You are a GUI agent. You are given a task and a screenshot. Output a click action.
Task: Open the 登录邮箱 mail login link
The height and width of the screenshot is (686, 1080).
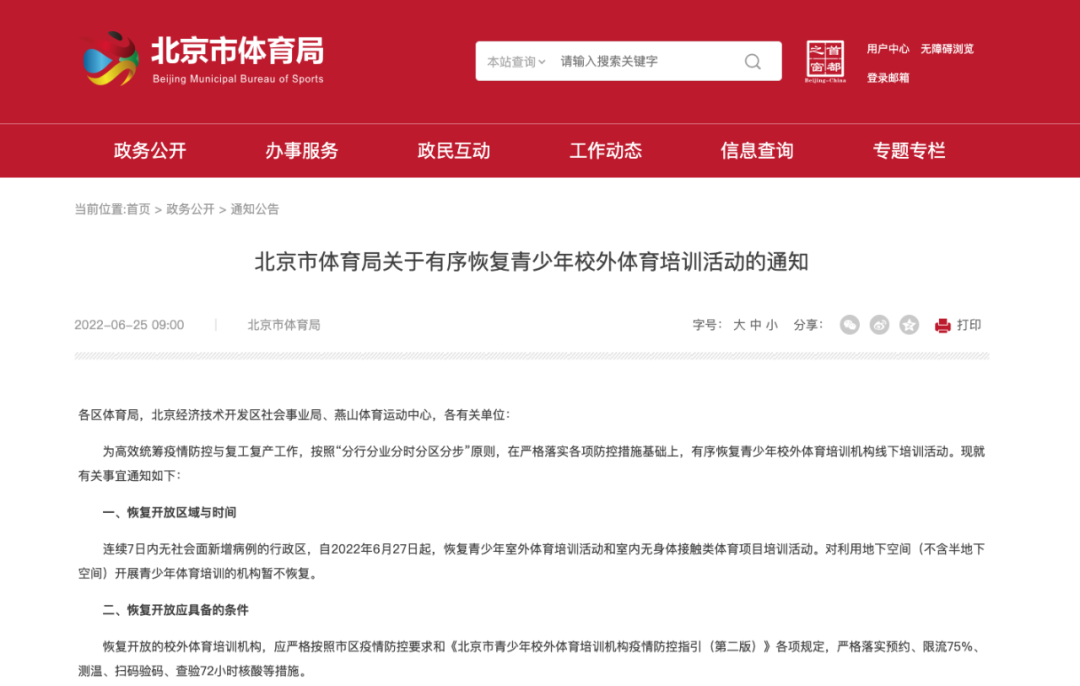(888, 78)
